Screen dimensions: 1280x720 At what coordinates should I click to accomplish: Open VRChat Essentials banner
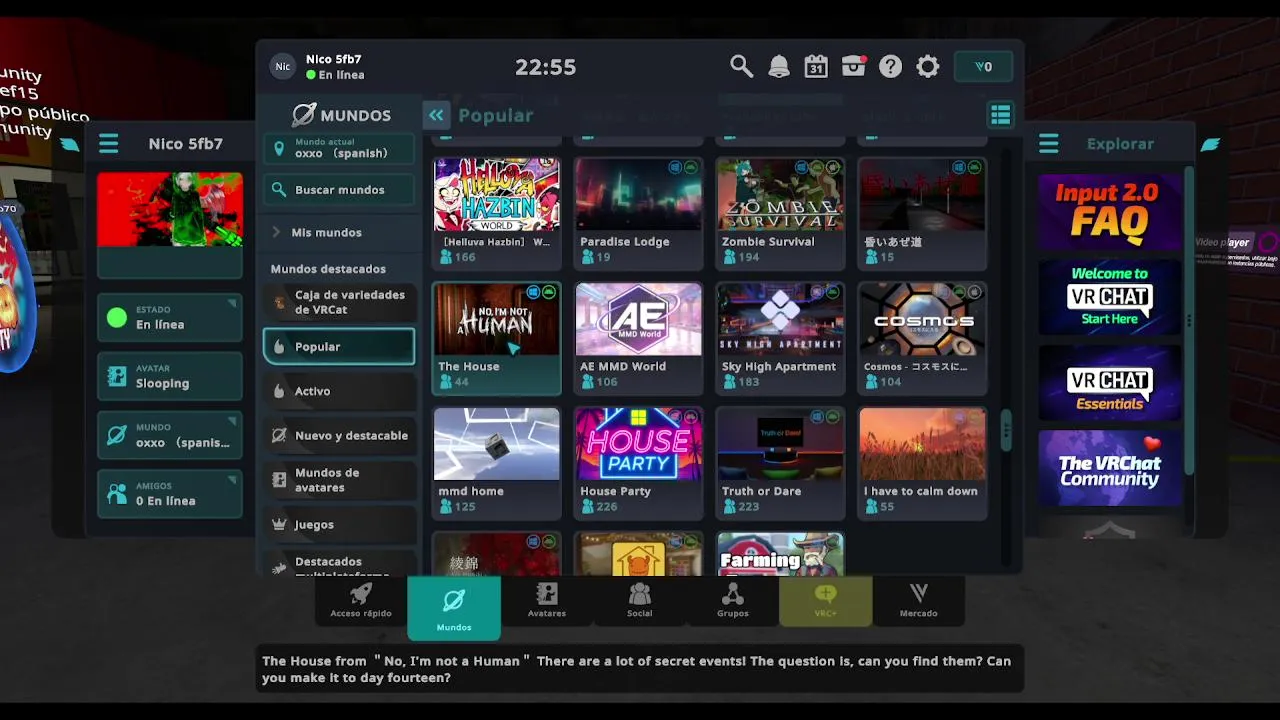1110,382
